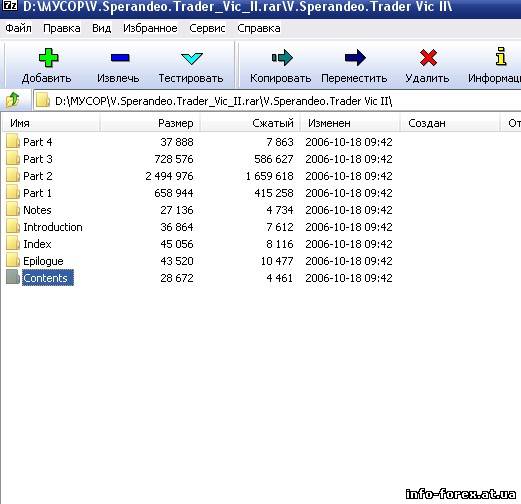Open the Сервис menu
521x504 pixels.
point(207,28)
